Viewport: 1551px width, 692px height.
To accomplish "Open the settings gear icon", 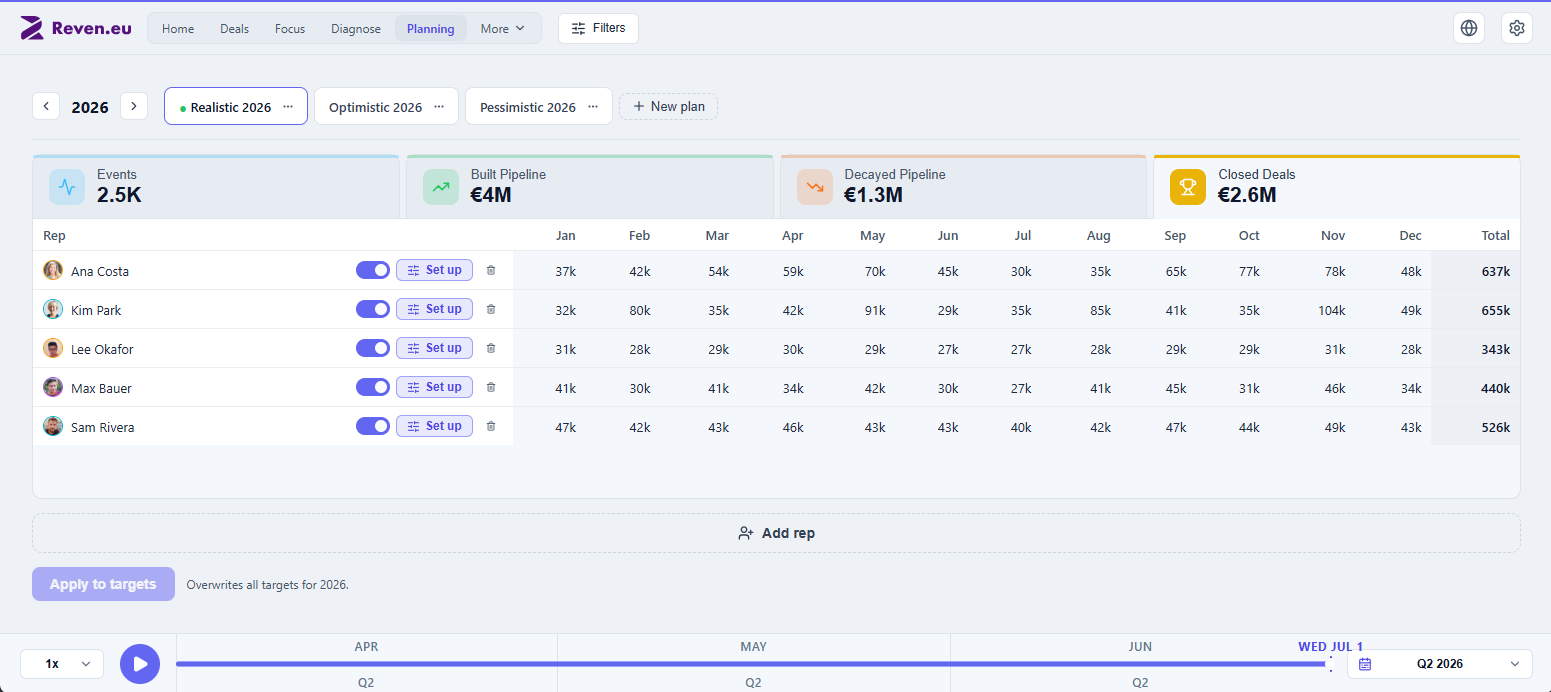I will click(1517, 28).
